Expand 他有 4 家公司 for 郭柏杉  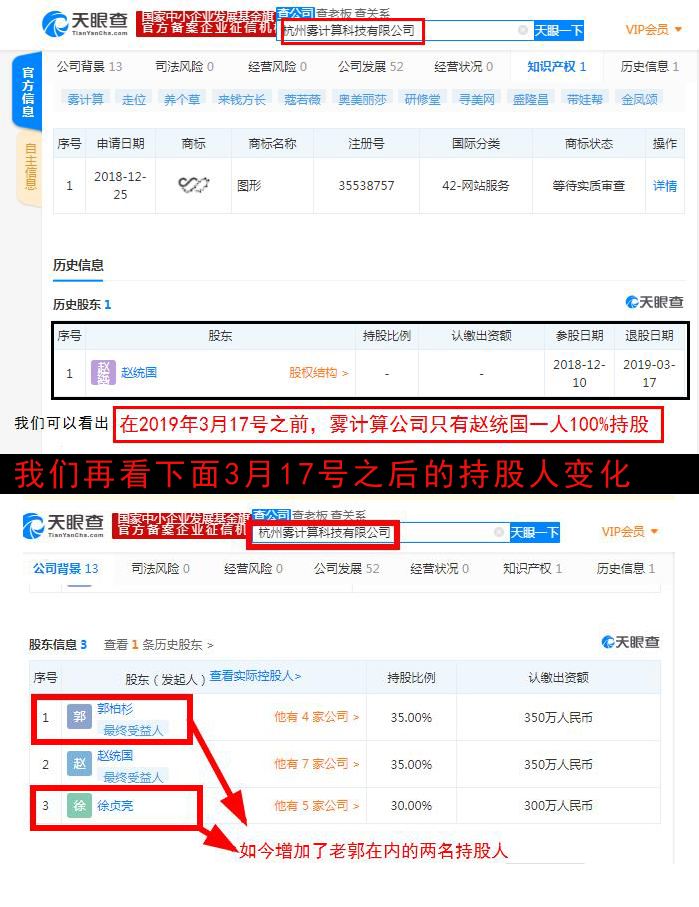click(x=317, y=717)
